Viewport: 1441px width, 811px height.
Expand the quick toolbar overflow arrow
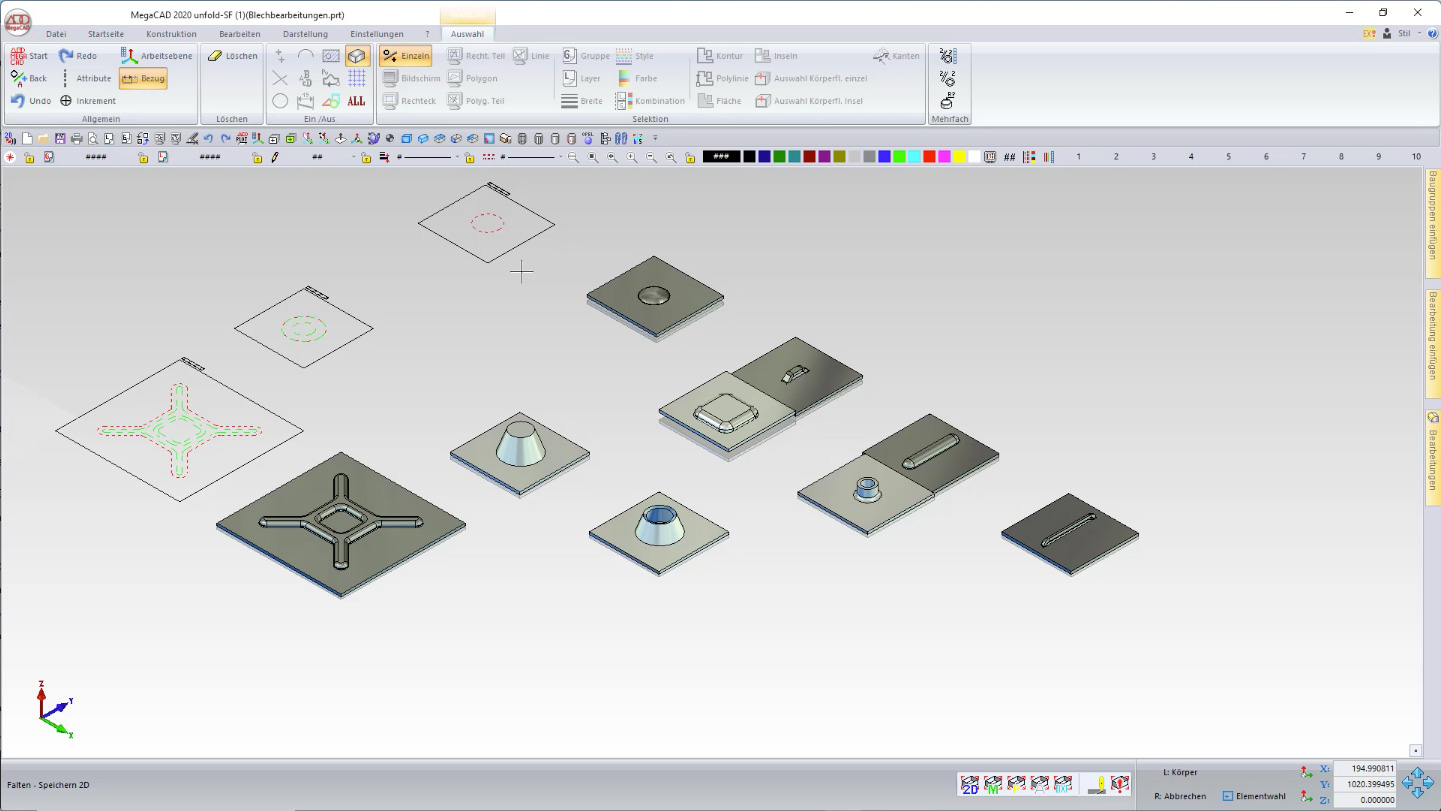(656, 139)
